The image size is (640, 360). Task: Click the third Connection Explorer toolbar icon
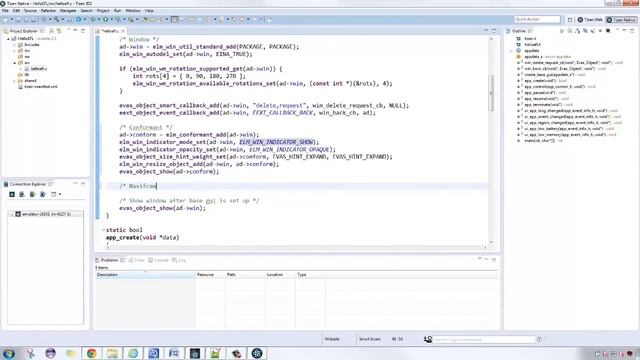coord(32,194)
